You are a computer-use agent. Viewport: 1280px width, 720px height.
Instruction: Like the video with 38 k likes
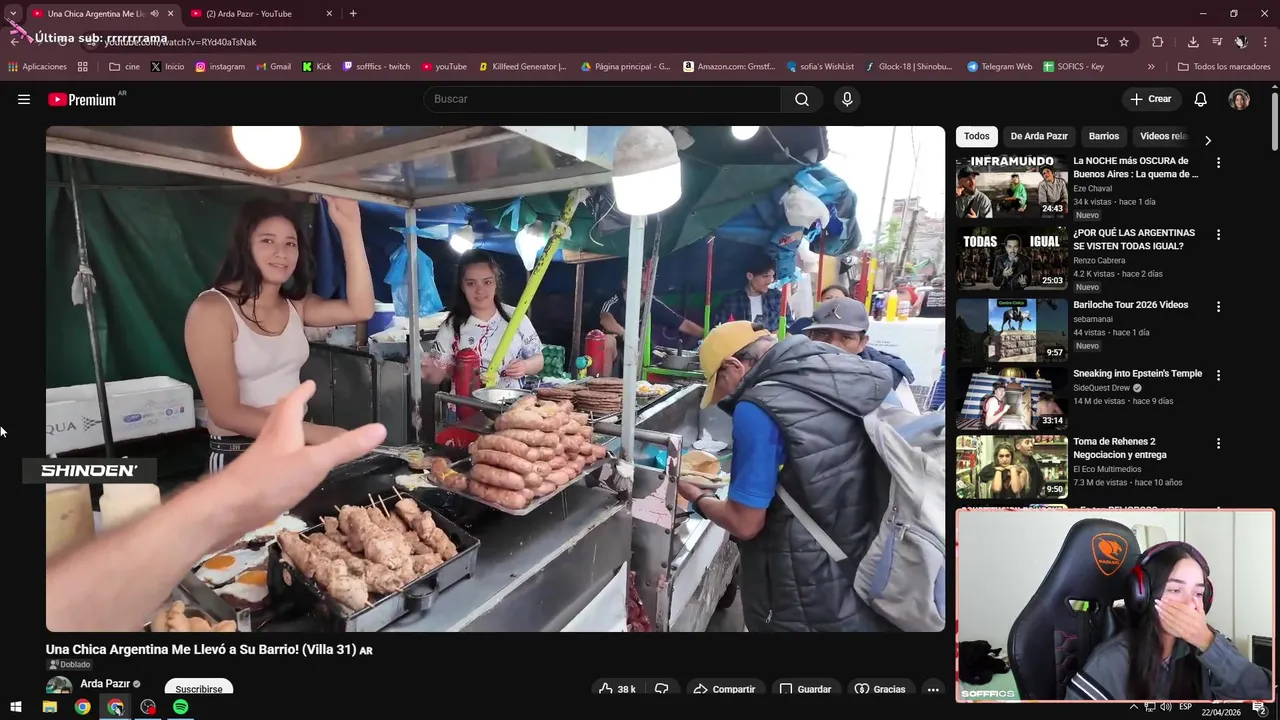[x=617, y=689]
